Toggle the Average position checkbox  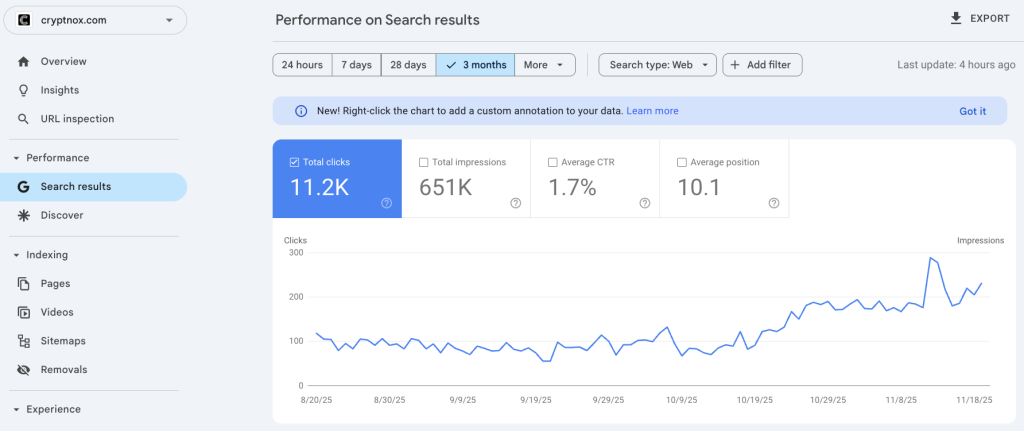pos(682,162)
